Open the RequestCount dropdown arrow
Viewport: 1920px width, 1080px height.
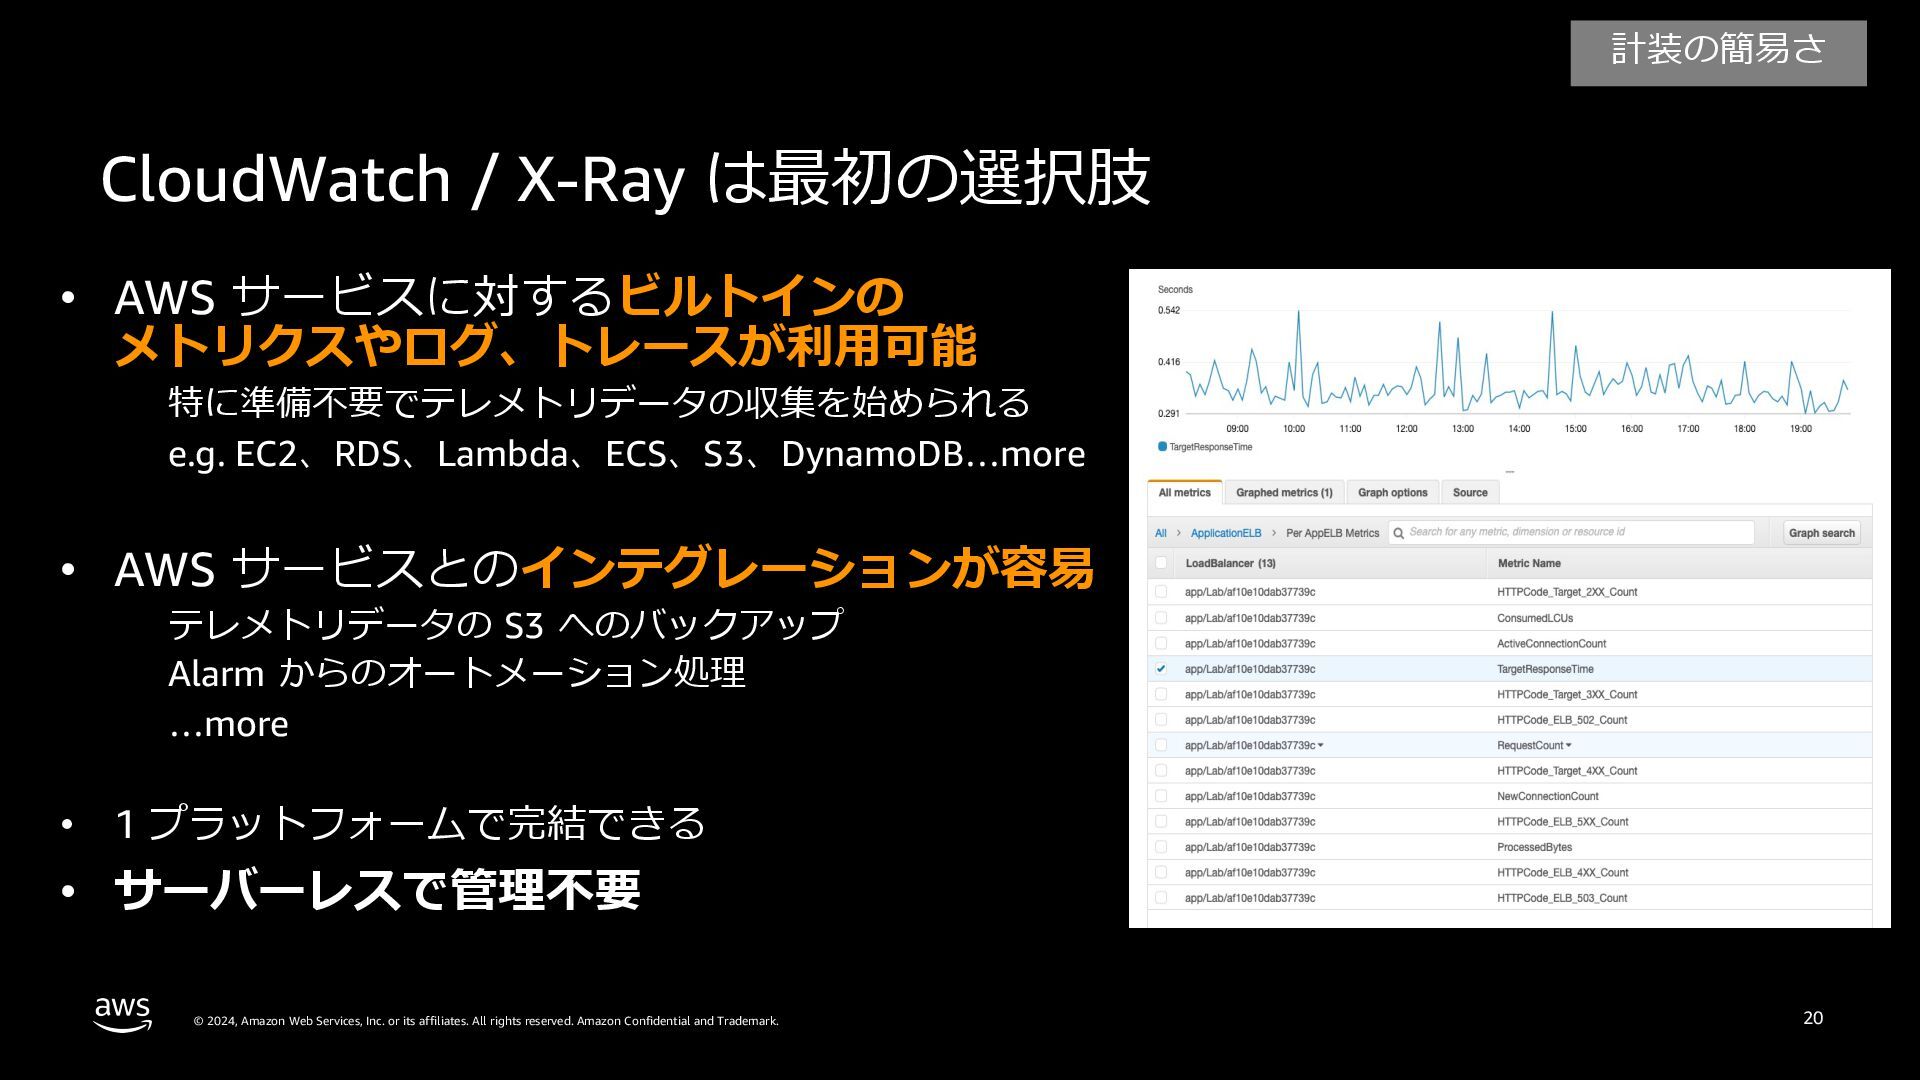click(1568, 745)
